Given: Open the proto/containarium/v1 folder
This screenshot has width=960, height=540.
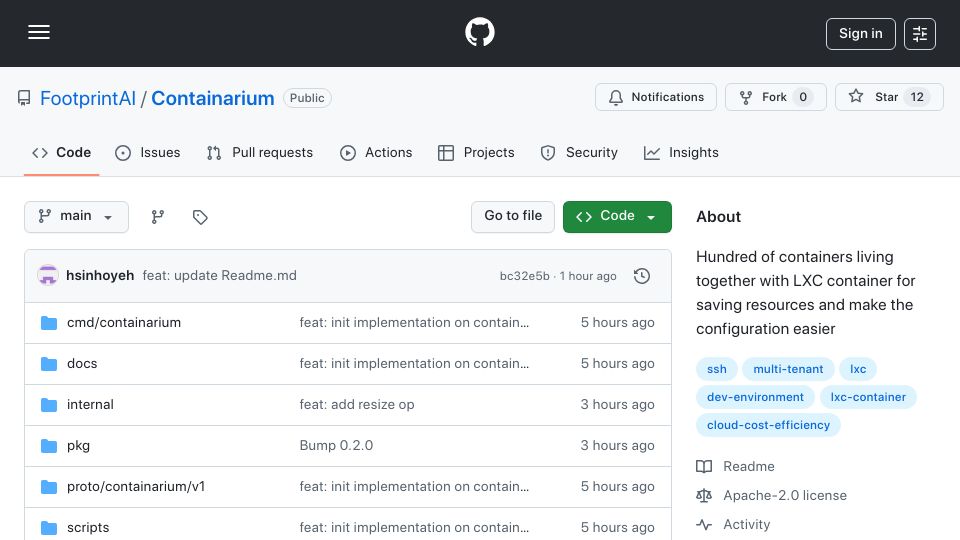Looking at the screenshot, I should pyautogui.click(x=136, y=487).
